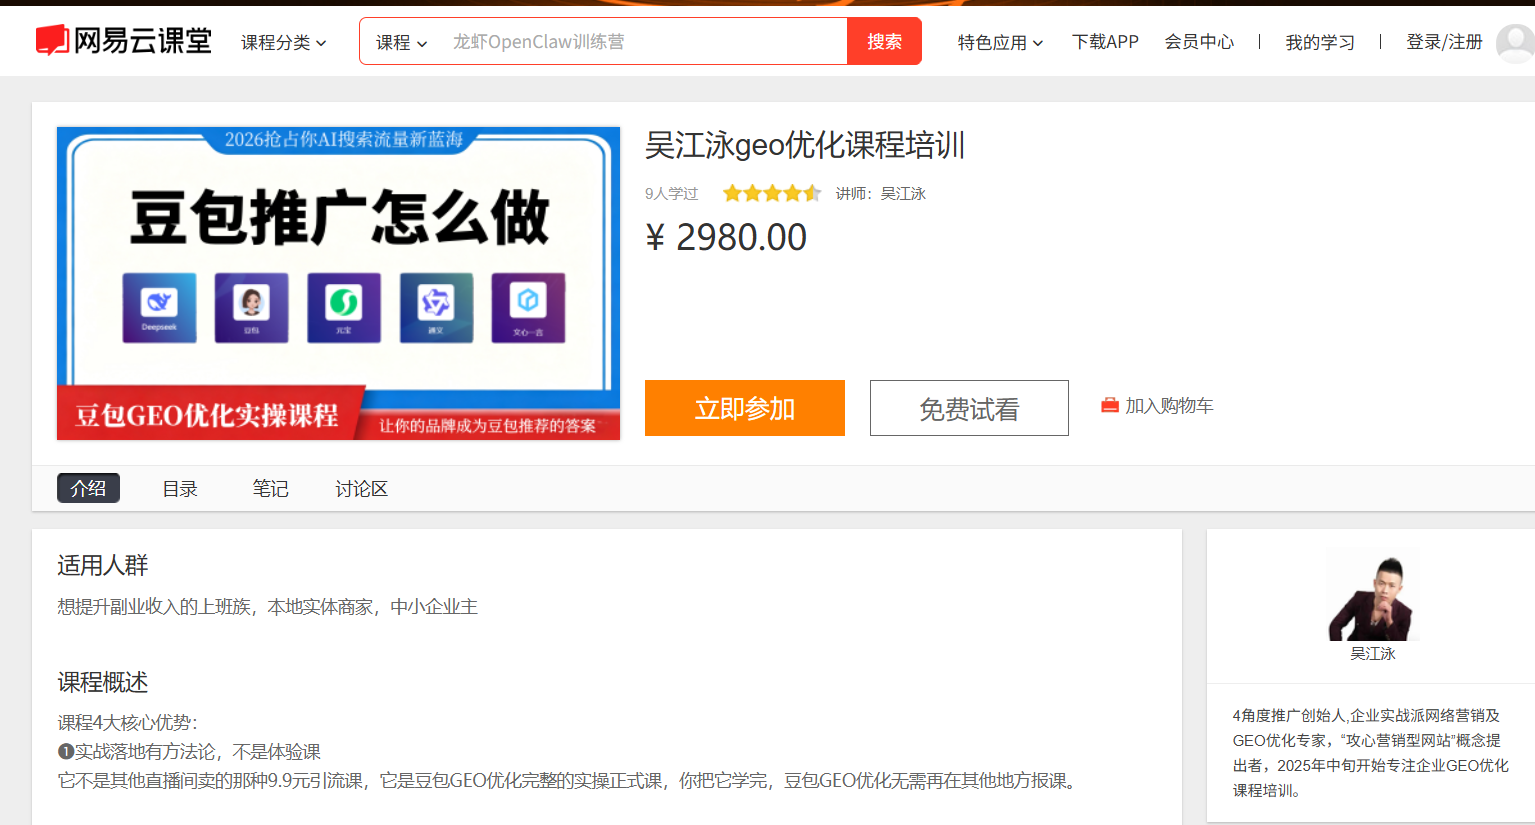Click 讲师: 吴江泳 near rating
The height and width of the screenshot is (825, 1535).
pos(881,194)
